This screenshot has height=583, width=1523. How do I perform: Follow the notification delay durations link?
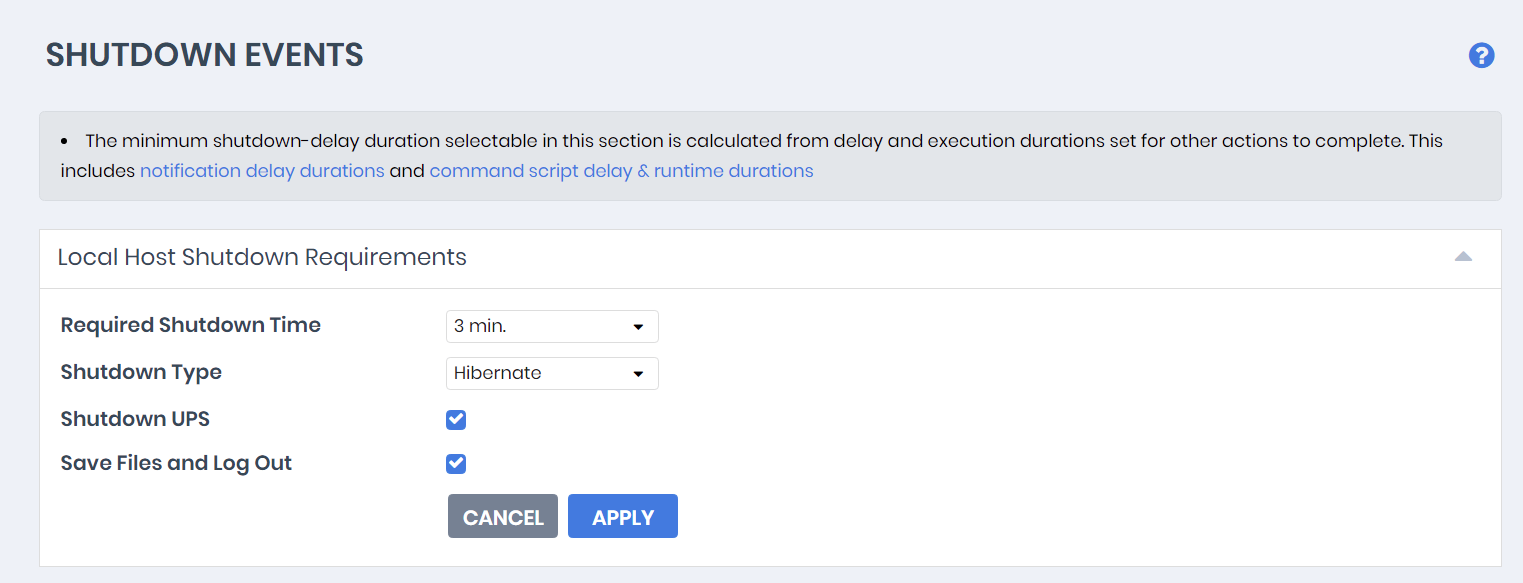point(262,171)
